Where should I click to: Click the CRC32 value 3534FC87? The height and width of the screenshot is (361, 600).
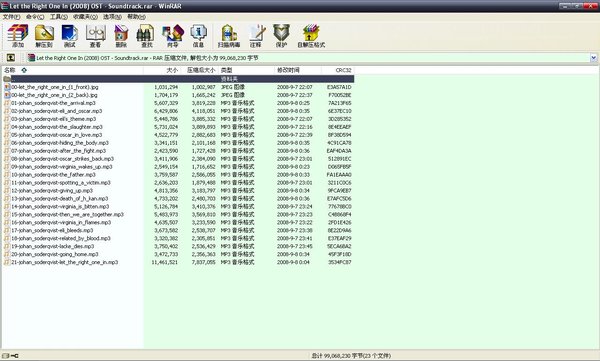(339, 262)
